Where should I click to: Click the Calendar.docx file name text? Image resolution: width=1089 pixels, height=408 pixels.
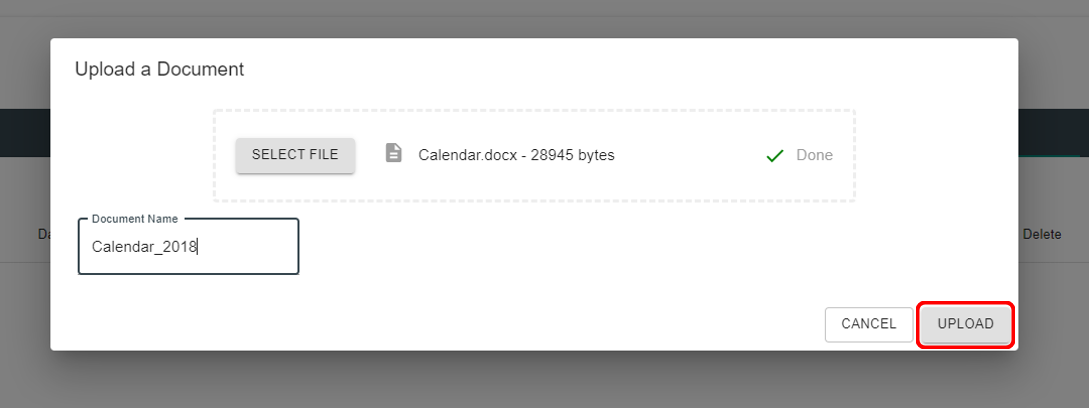tap(466, 155)
